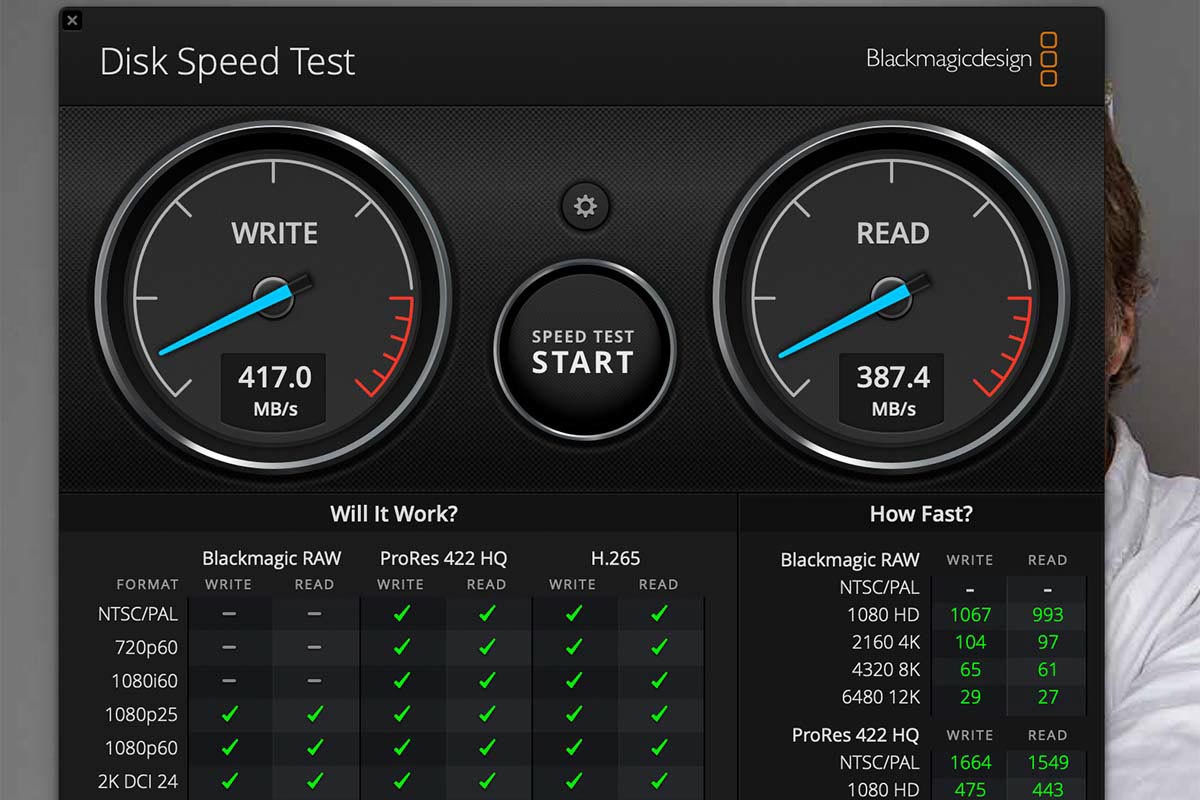The image size is (1200, 800).
Task: Click the 1080p25 Blackmagic RAW write checkmark
Action: (x=229, y=714)
